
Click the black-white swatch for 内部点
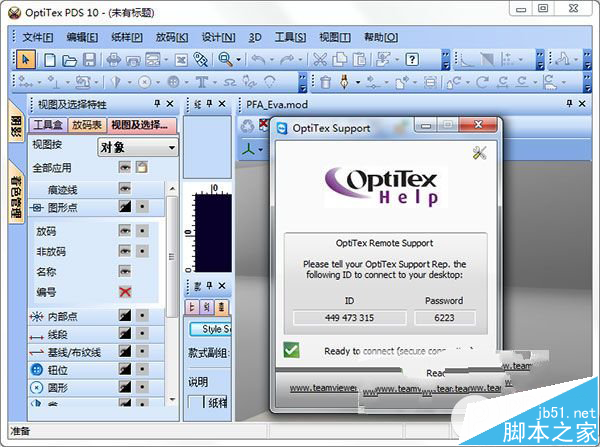point(125,315)
